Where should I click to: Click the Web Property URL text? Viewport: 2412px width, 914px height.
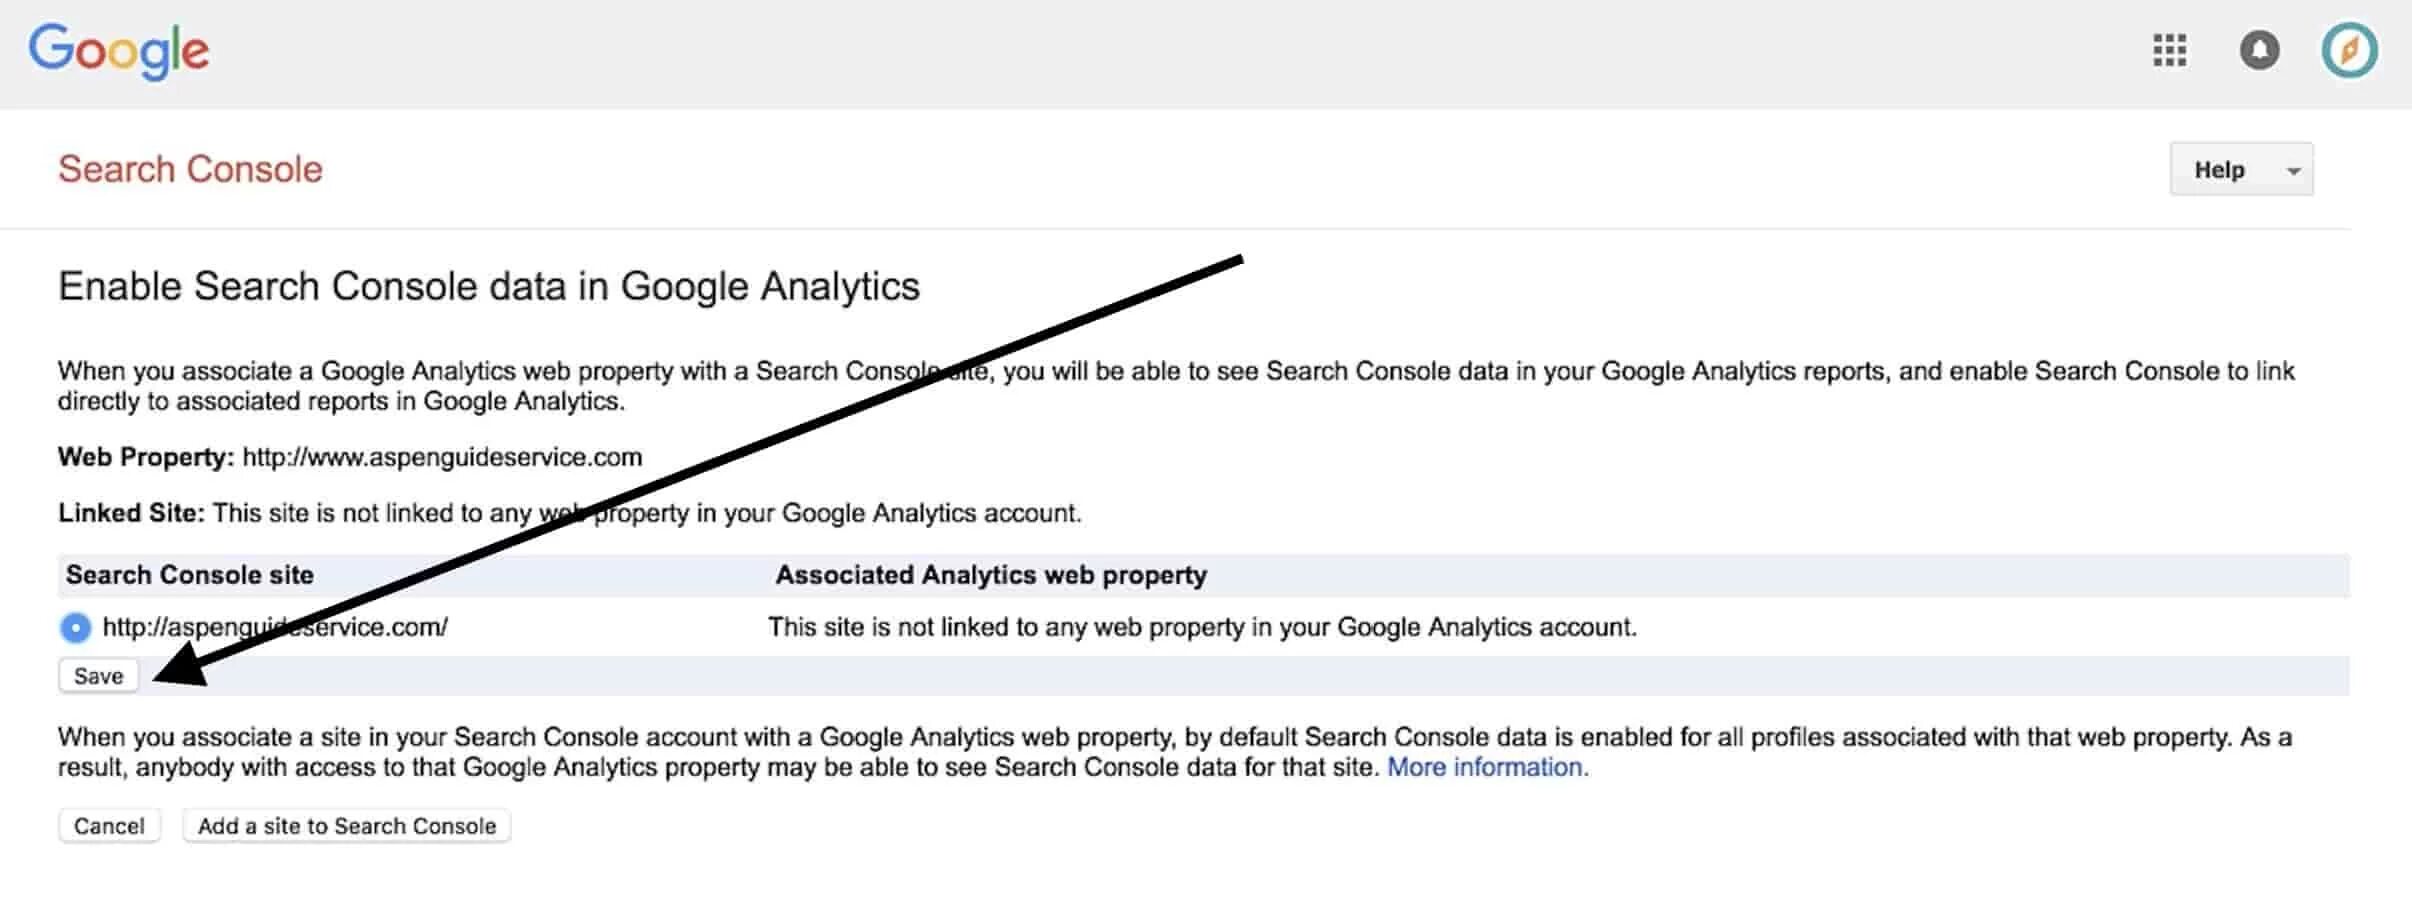(x=442, y=457)
